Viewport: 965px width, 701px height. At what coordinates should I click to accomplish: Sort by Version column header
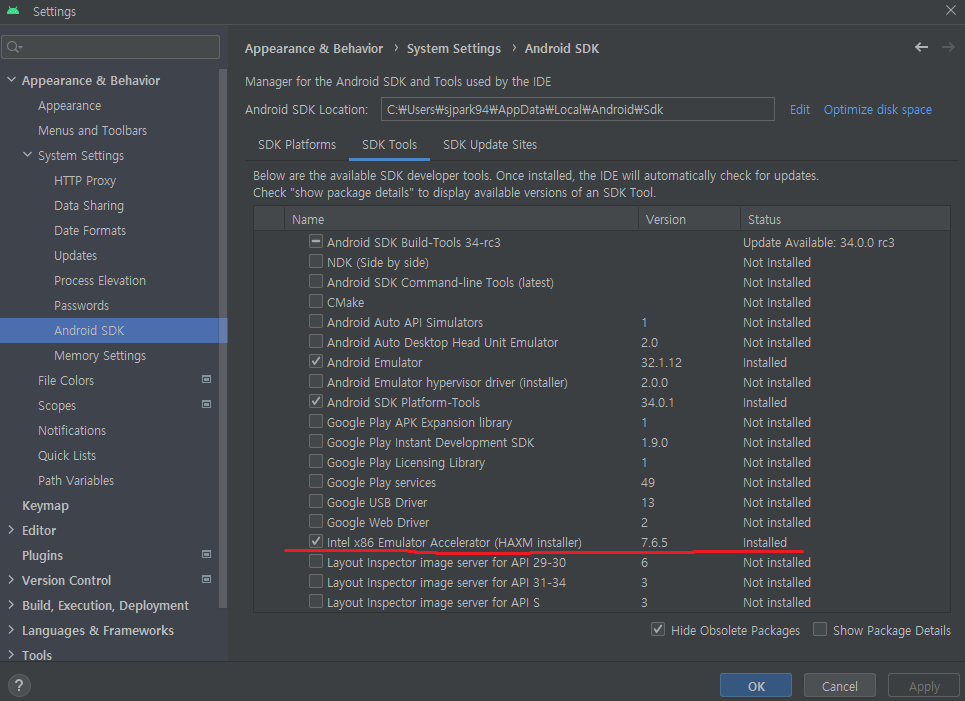click(x=689, y=219)
